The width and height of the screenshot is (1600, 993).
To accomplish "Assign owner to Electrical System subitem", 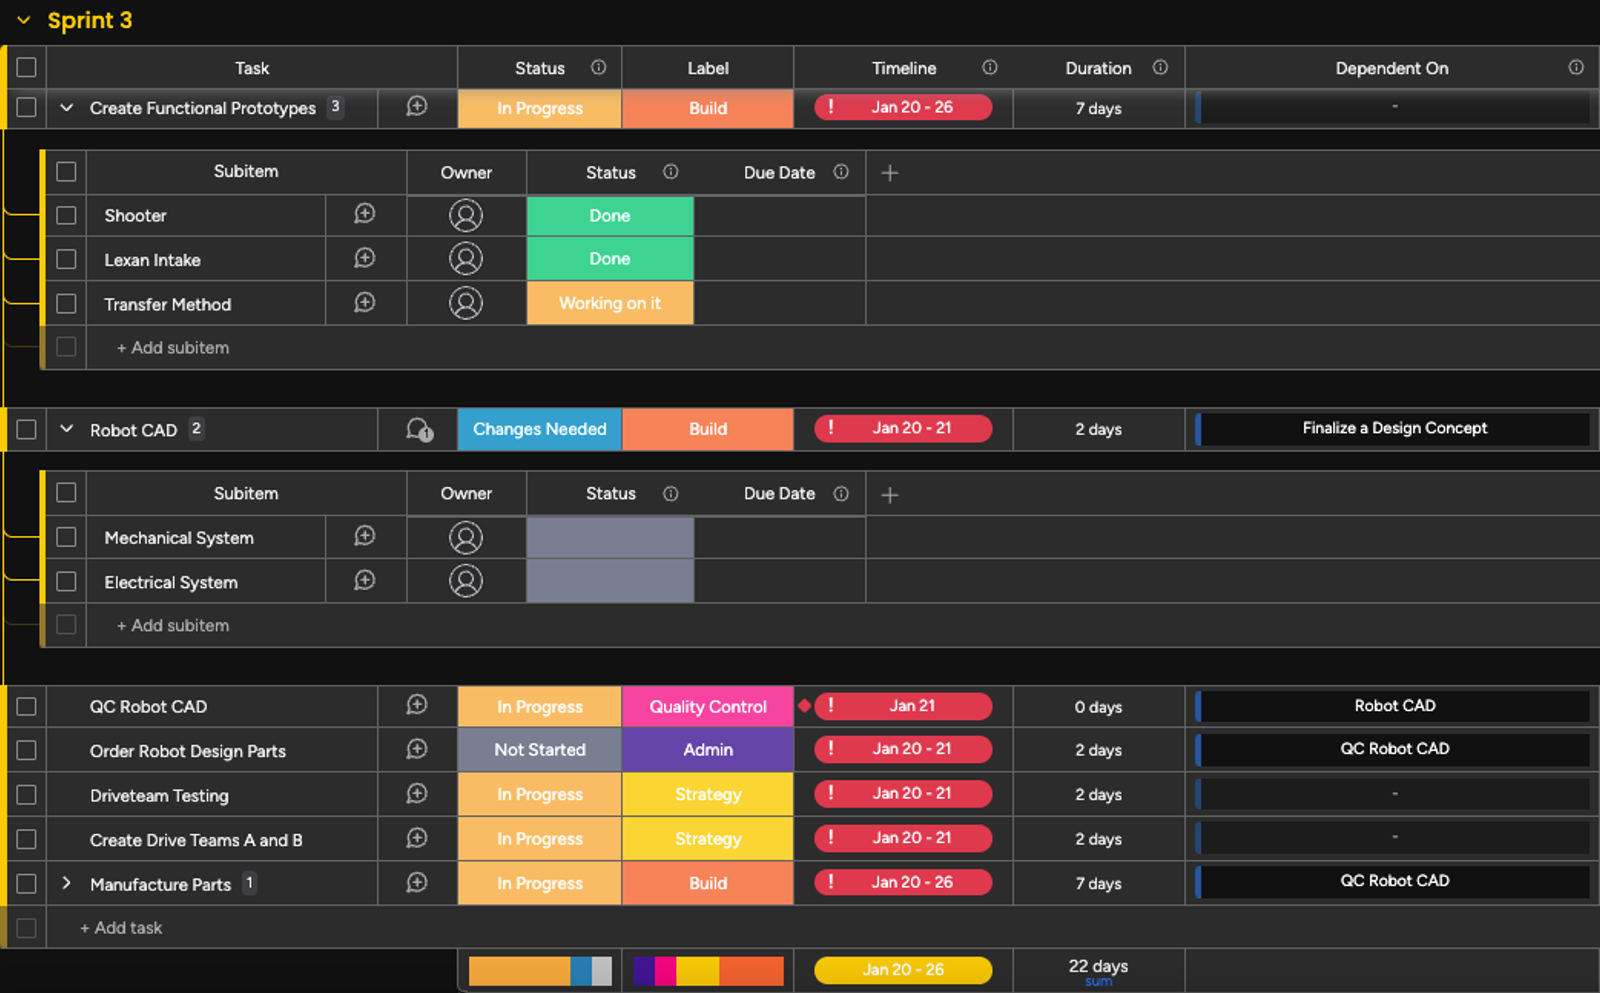I will pyautogui.click(x=465, y=581).
